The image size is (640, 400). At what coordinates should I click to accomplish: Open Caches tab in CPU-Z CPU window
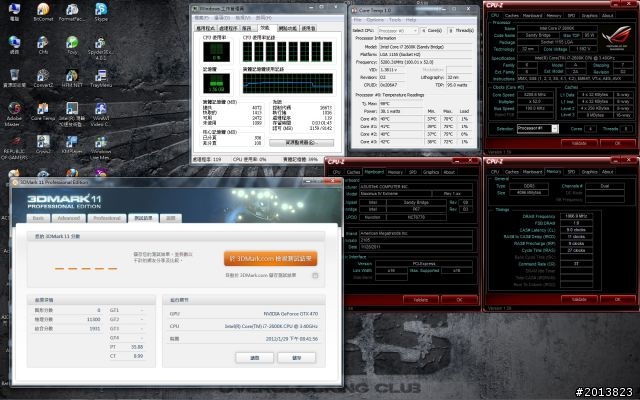point(511,16)
